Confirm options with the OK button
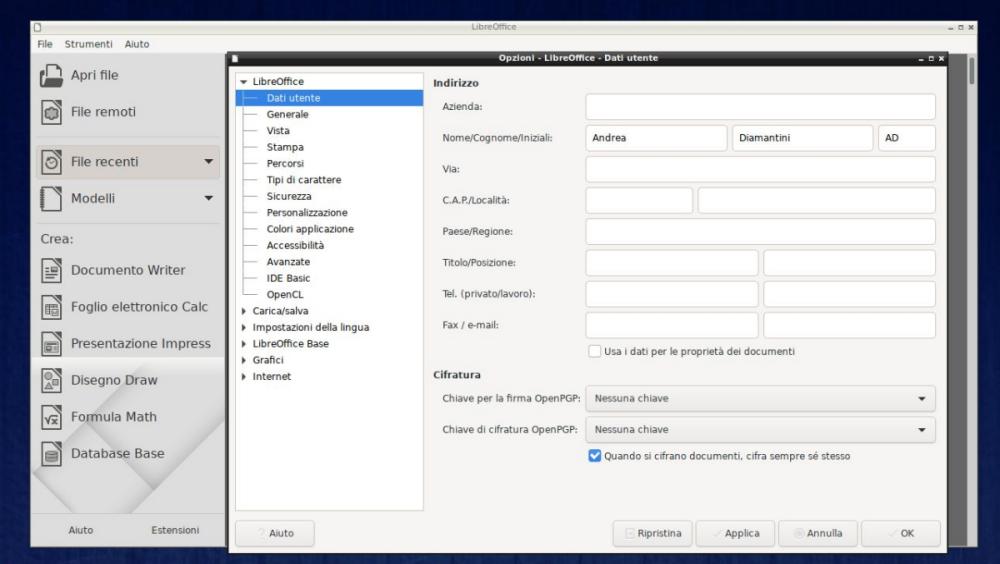1000x564 pixels. click(x=900, y=534)
